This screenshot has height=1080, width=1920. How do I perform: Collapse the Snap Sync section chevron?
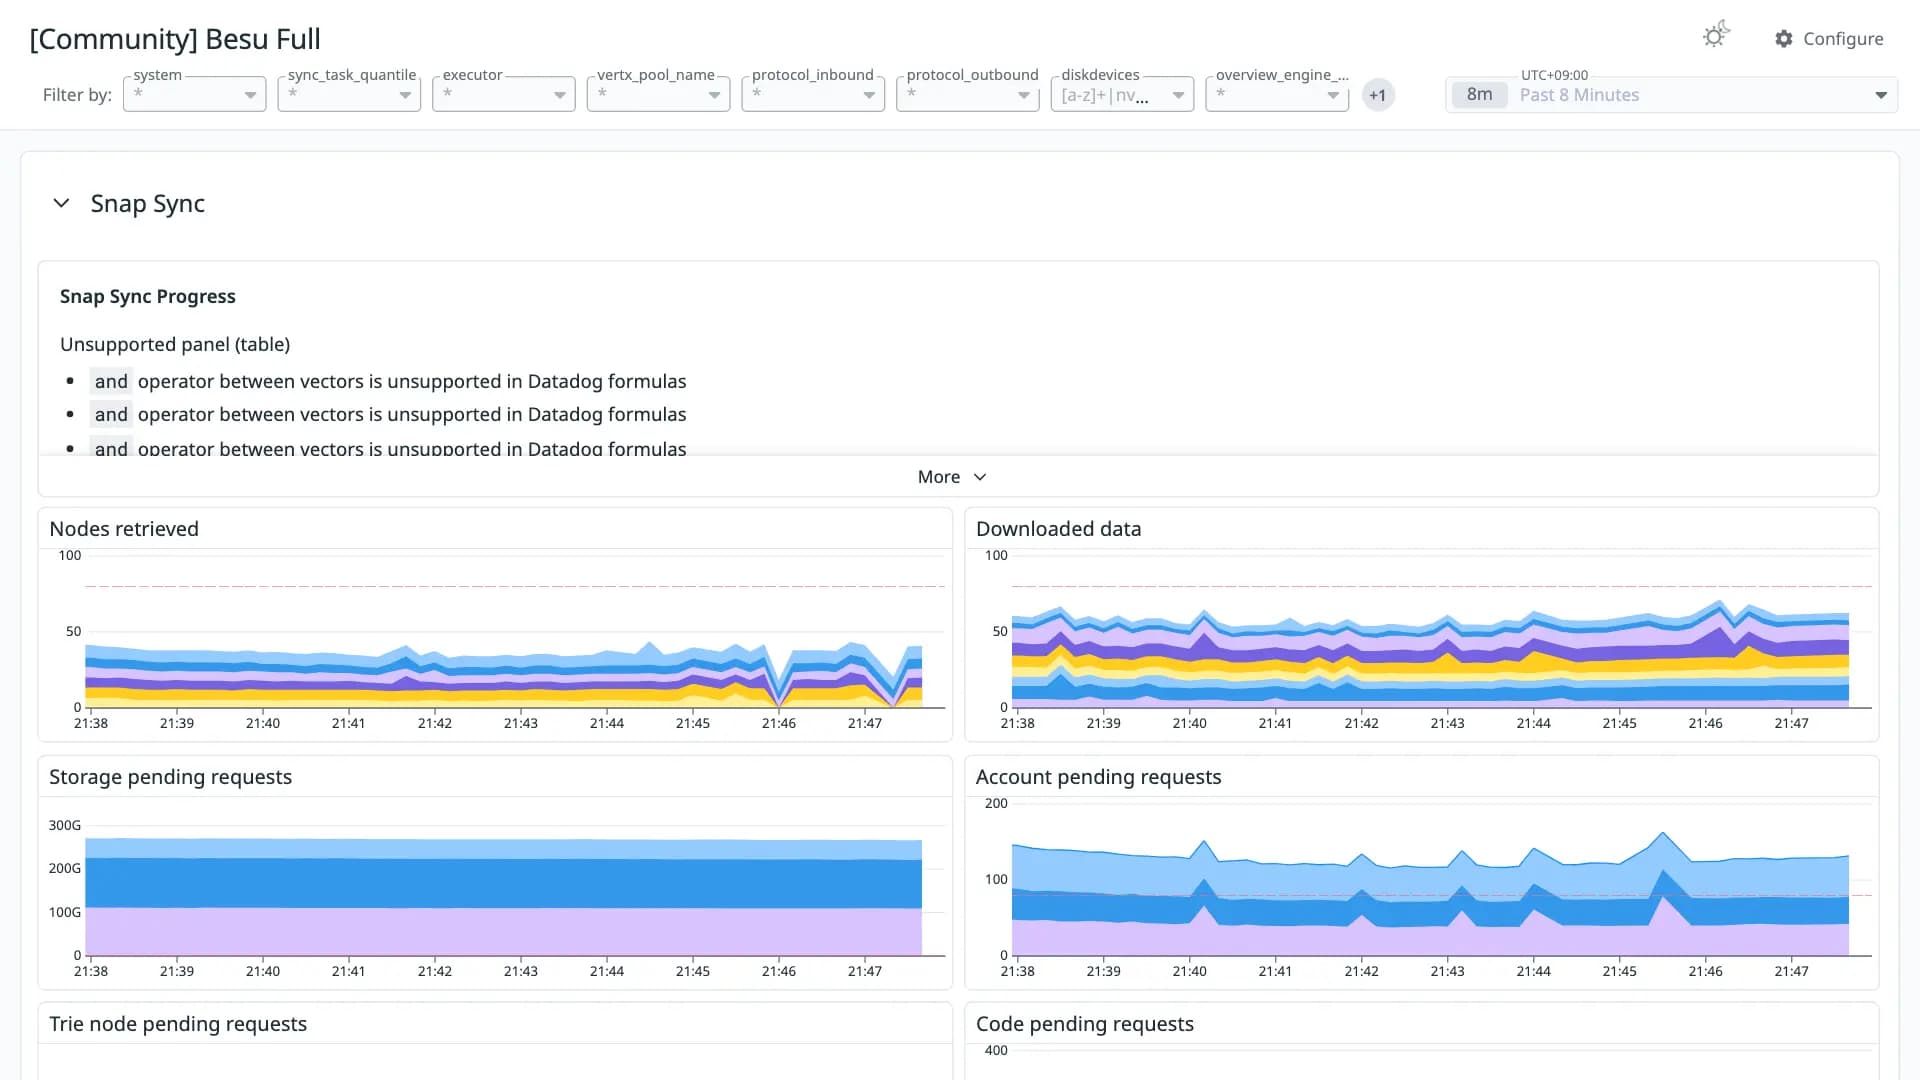pos(61,203)
